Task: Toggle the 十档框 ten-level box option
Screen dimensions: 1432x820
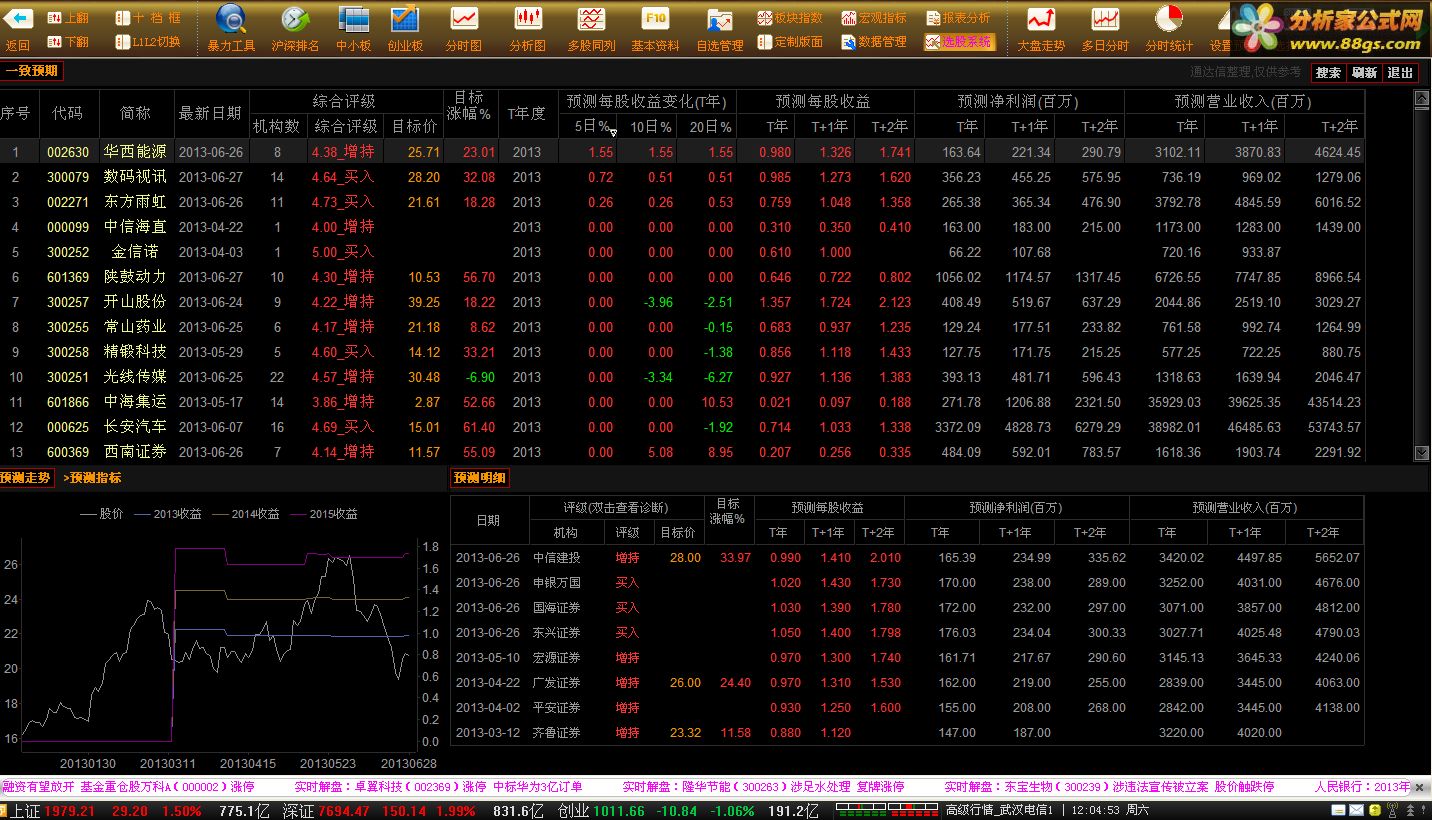Action: (x=147, y=18)
